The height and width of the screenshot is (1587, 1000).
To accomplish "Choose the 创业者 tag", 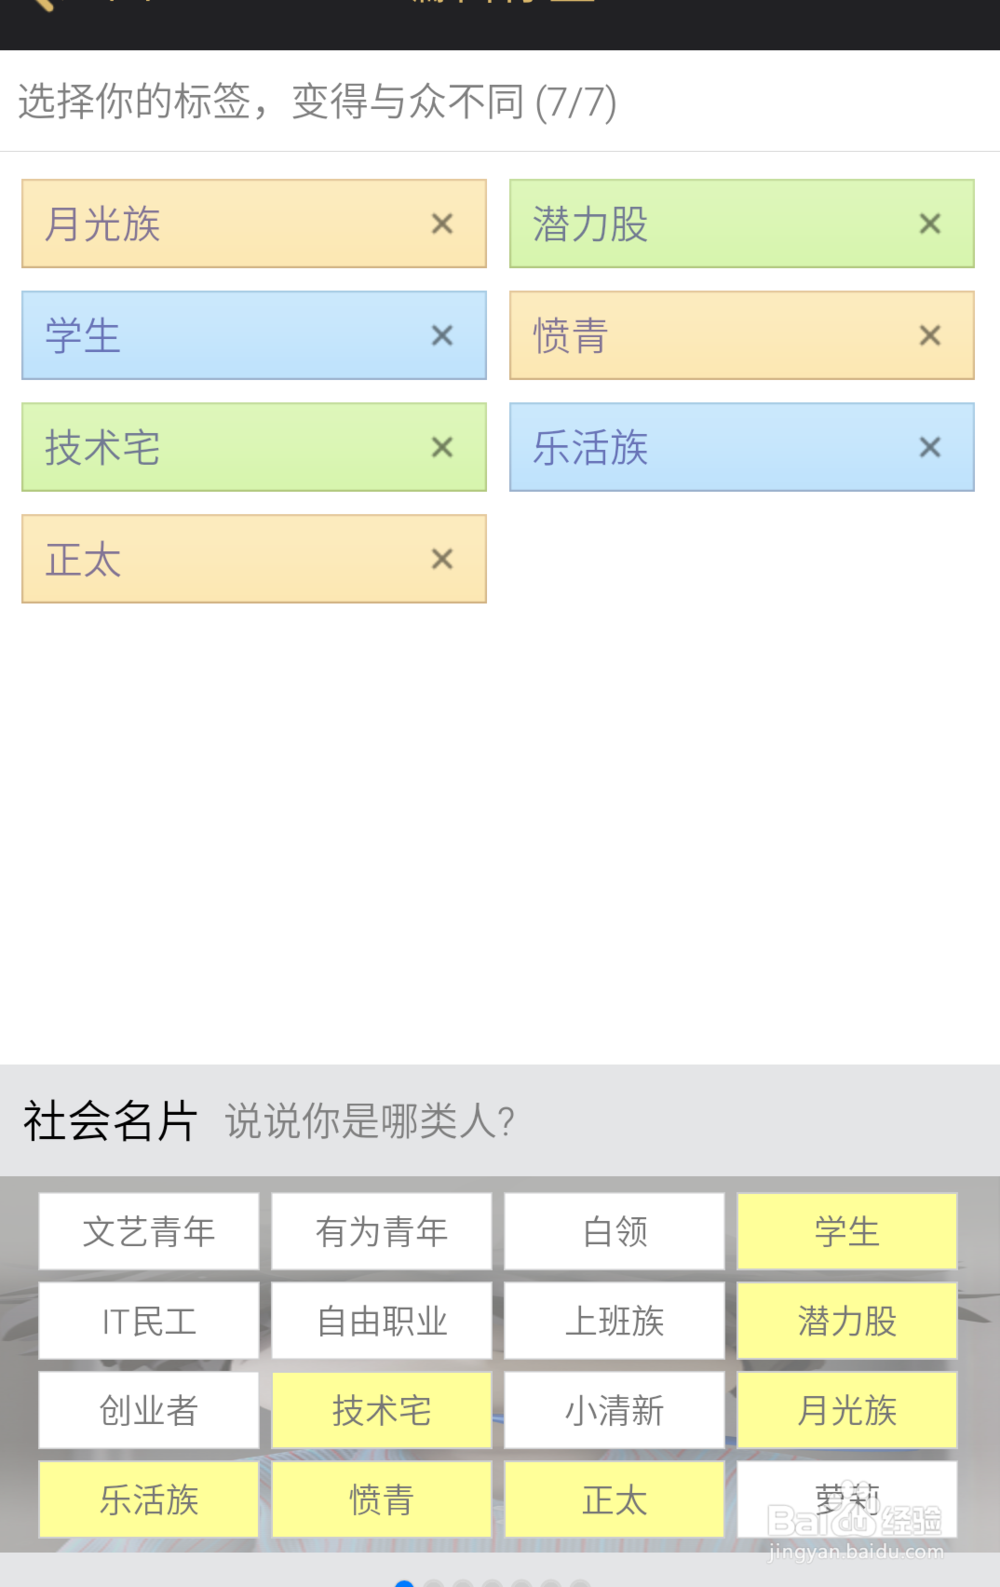I will [149, 1410].
